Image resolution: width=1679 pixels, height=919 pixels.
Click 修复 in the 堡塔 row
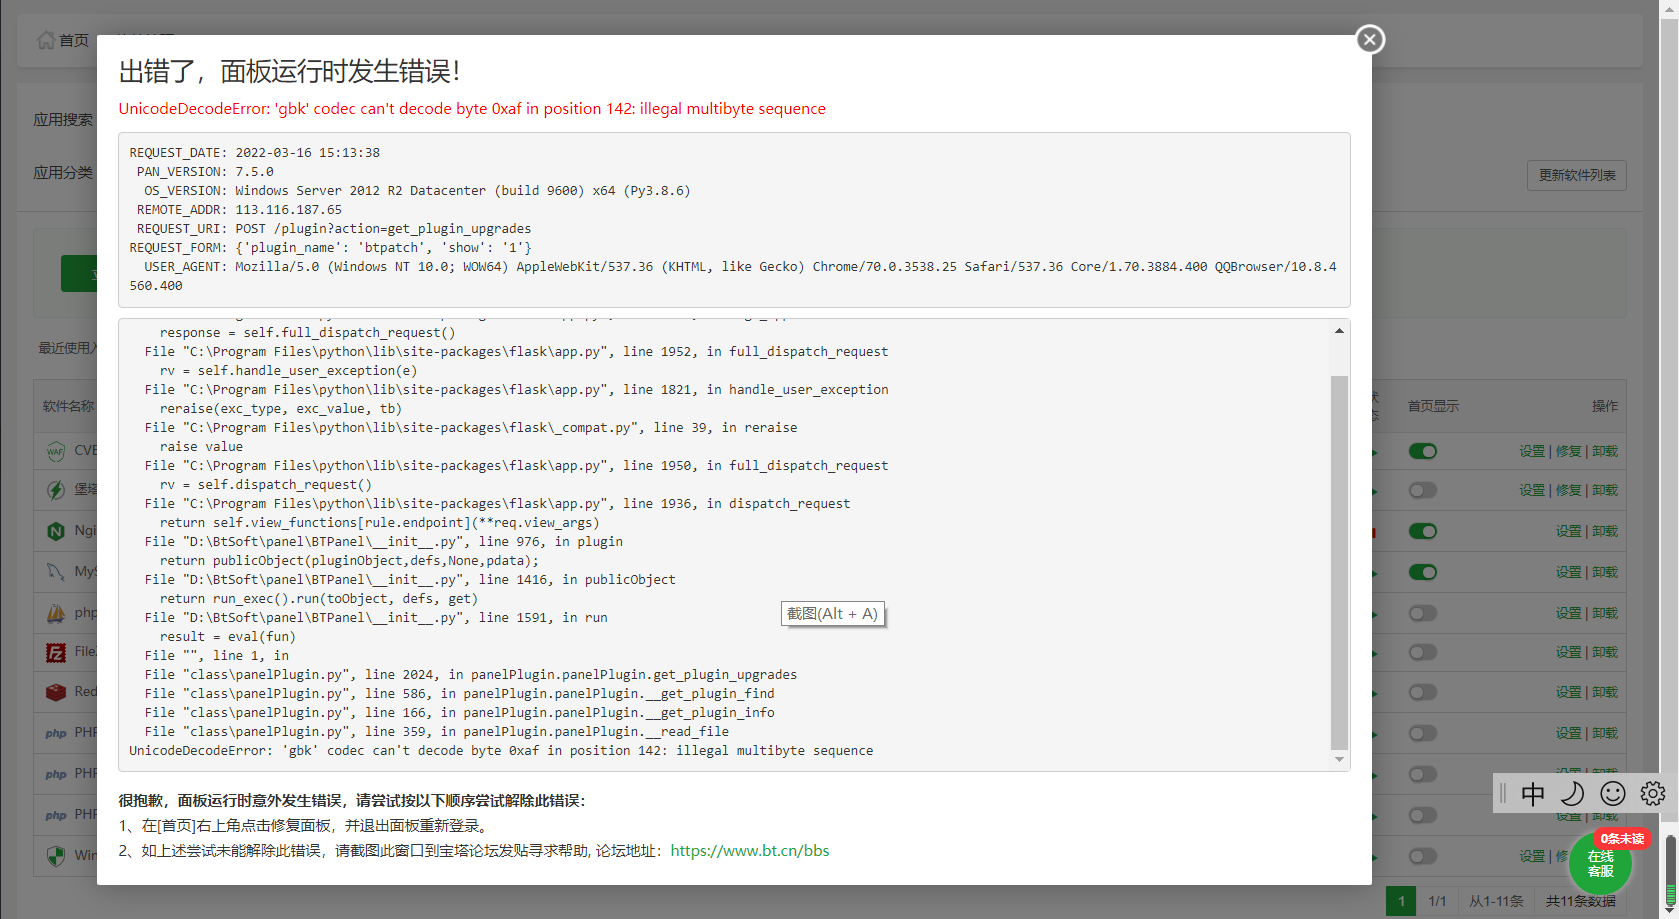1569,490
